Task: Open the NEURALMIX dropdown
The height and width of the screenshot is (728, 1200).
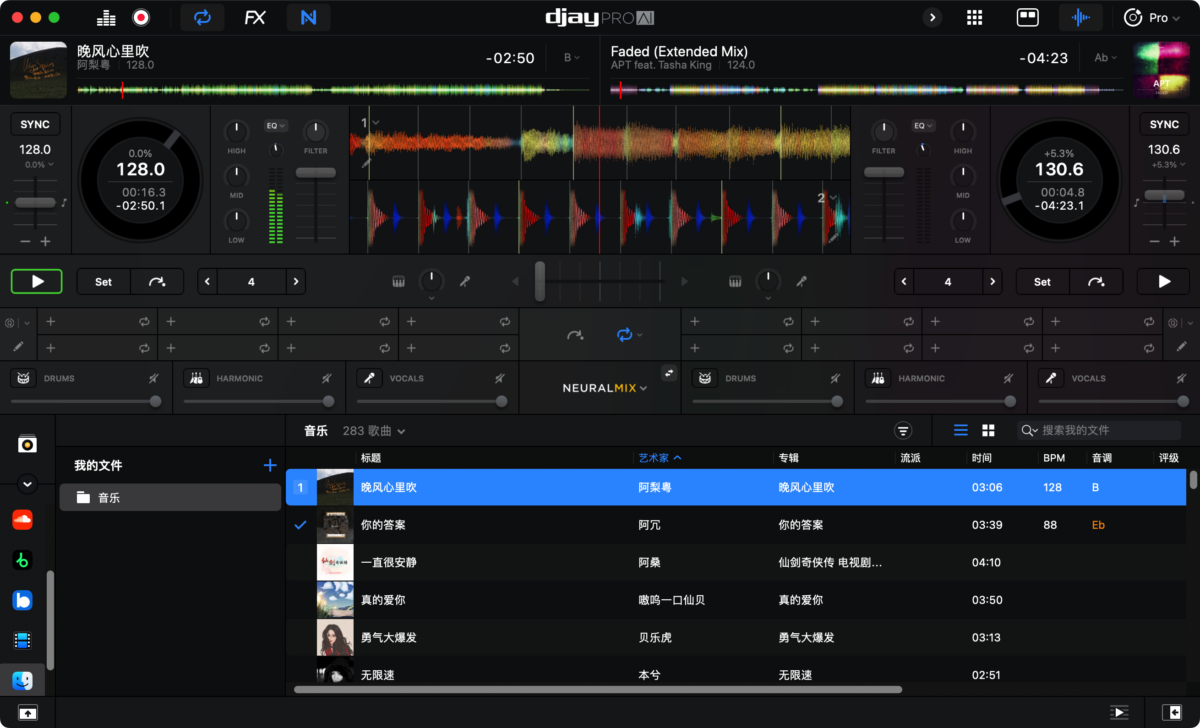Action: pyautogui.click(x=605, y=388)
